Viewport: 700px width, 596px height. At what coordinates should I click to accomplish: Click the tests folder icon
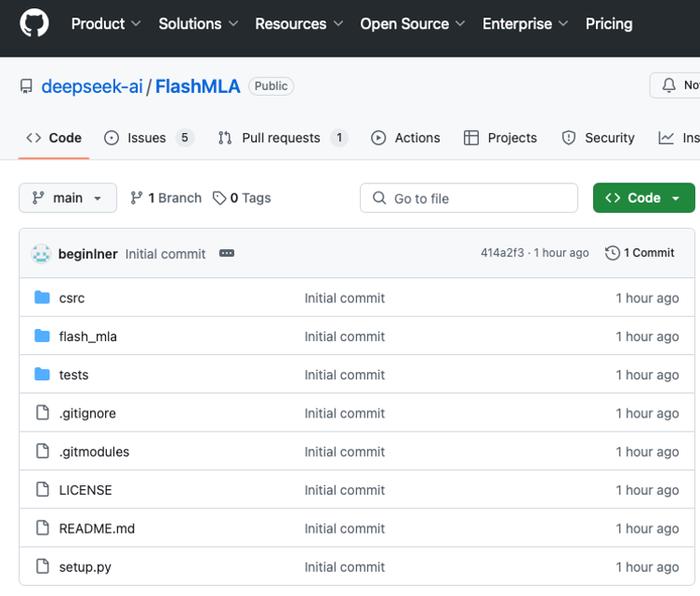tap(42, 375)
